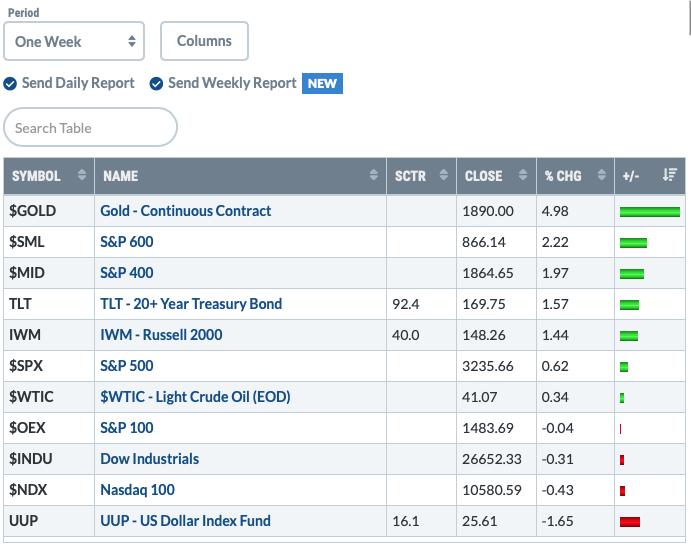The image size is (691, 546).
Task: Open UUP - US Dollar Index Fund link
Action: pyautogui.click(x=186, y=520)
